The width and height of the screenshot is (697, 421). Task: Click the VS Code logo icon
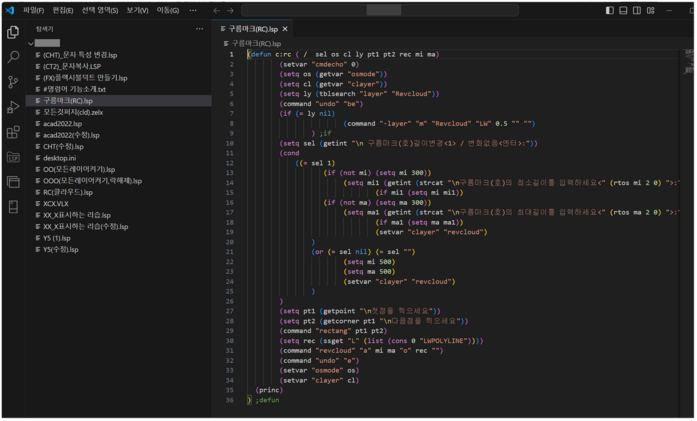click(x=10, y=10)
